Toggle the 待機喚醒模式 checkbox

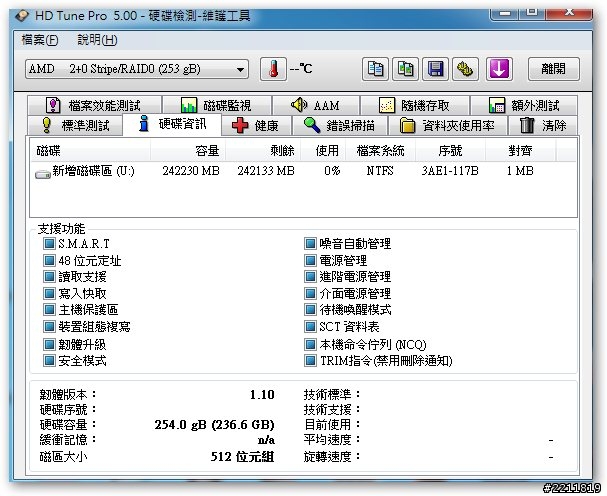[310, 309]
